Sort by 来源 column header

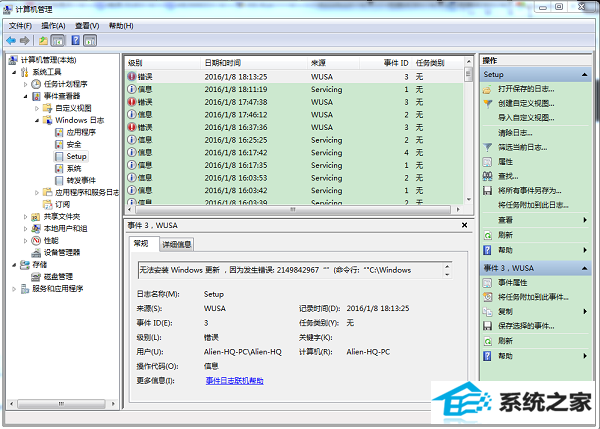pos(333,63)
